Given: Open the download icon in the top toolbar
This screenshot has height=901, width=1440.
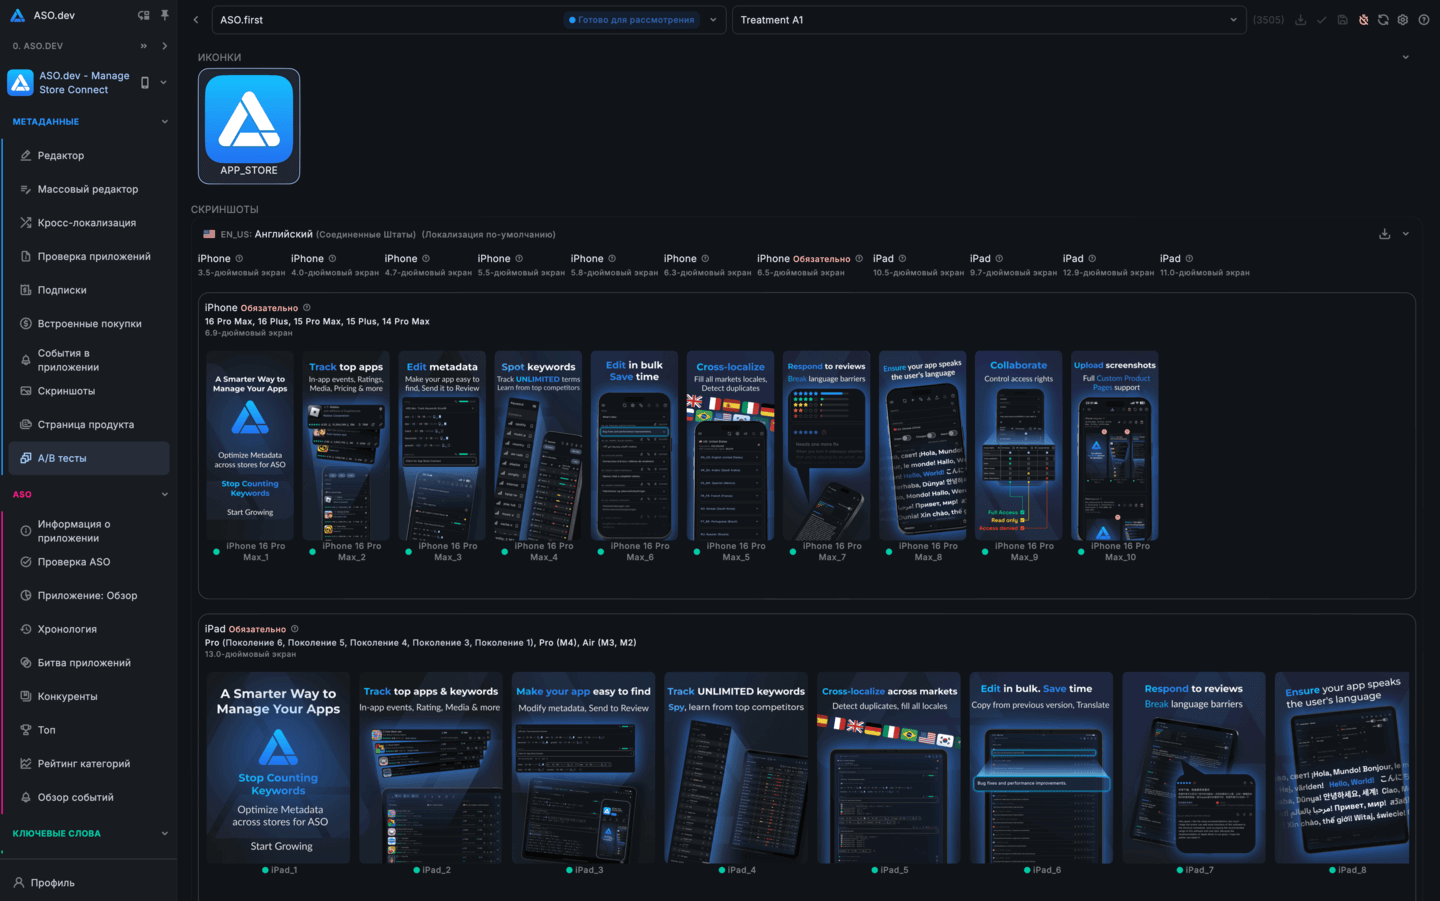Looking at the screenshot, I should 1302,20.
